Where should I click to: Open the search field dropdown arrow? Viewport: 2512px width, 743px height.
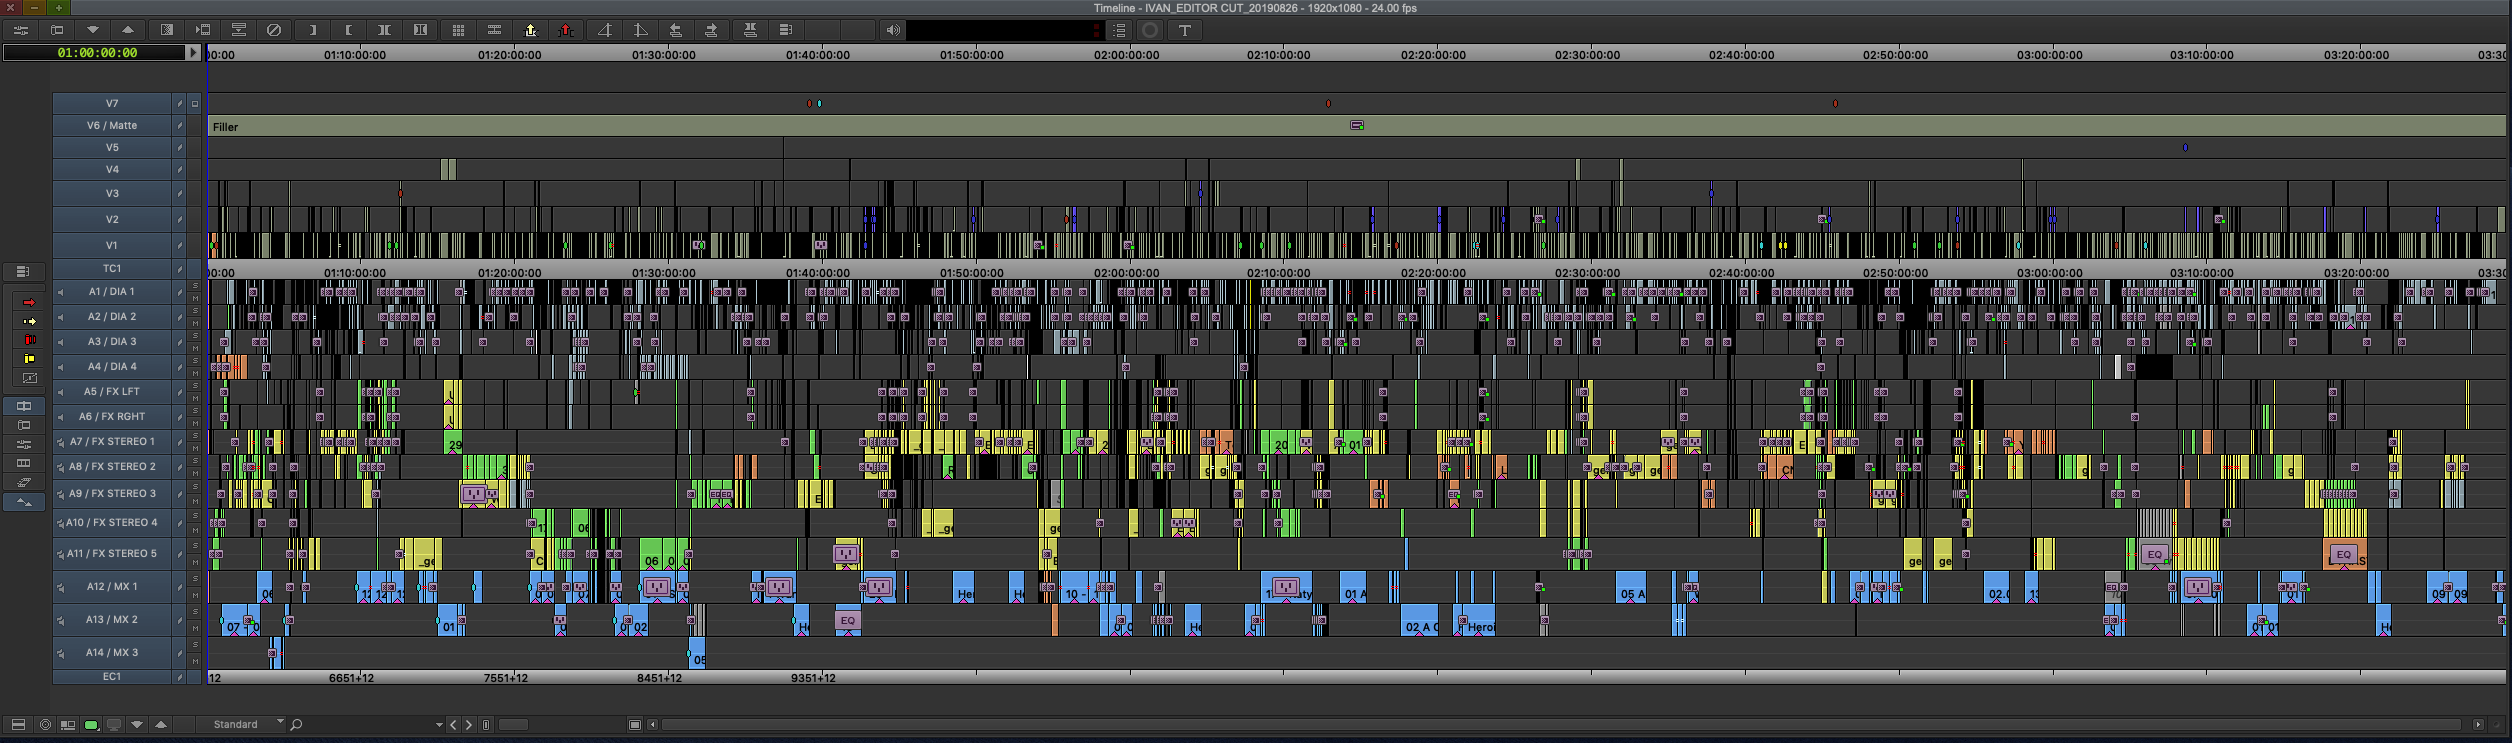pyautogui.click(x=439, y=725)
